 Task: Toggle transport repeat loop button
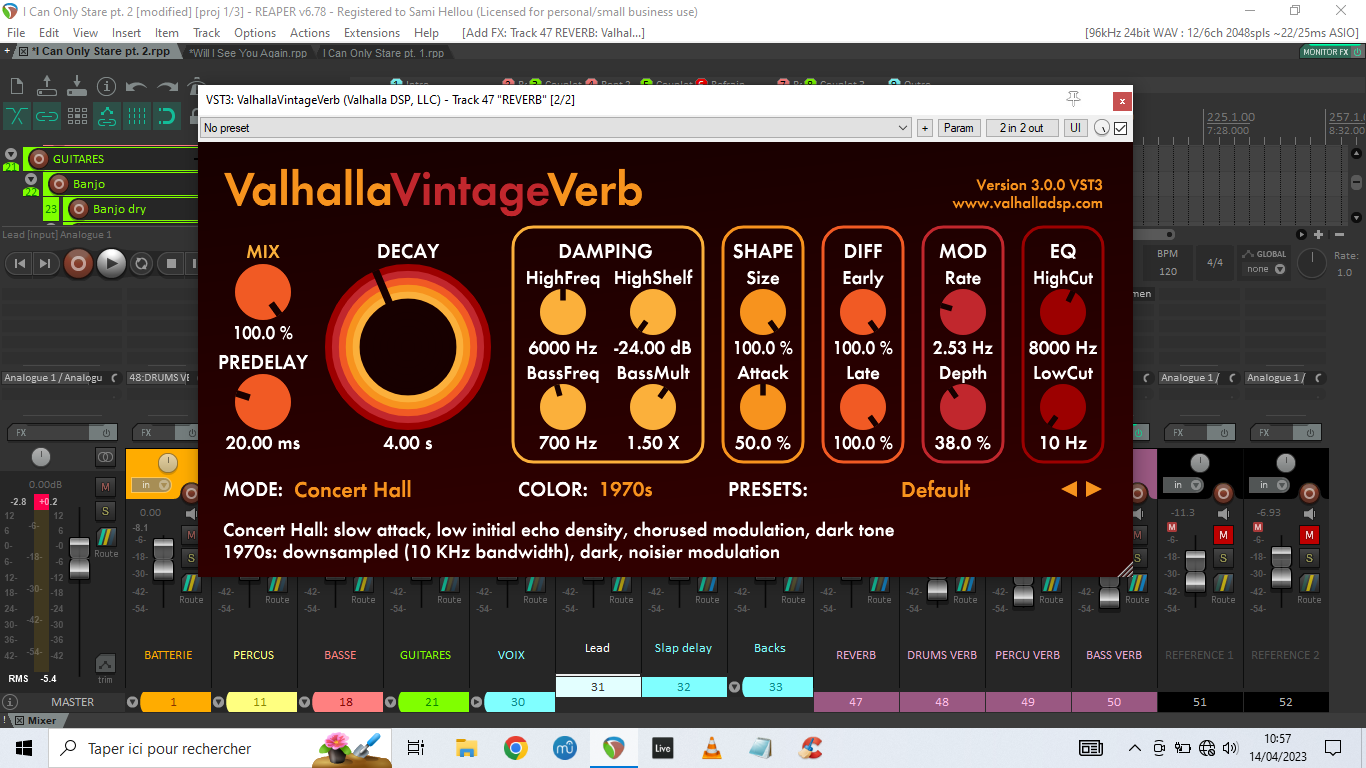pos(142,263)
